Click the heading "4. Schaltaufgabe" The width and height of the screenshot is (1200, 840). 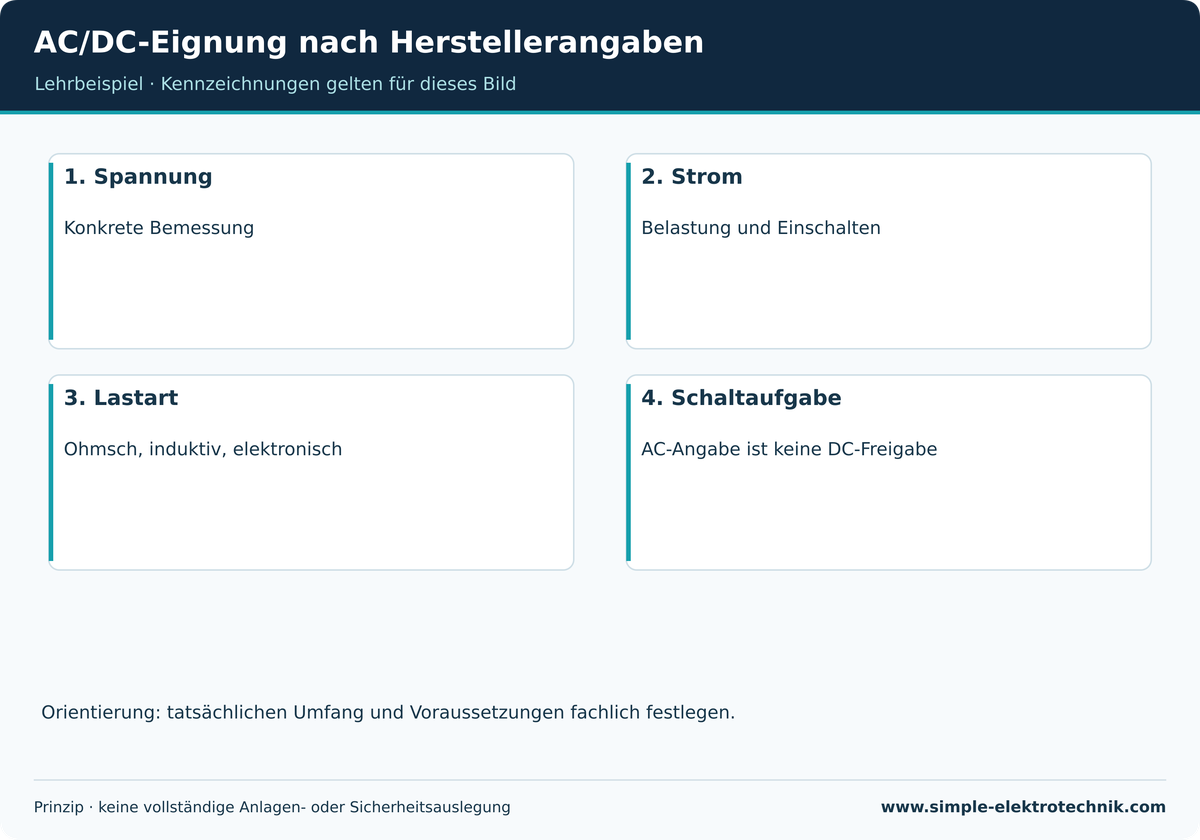(x=741, y=398)
